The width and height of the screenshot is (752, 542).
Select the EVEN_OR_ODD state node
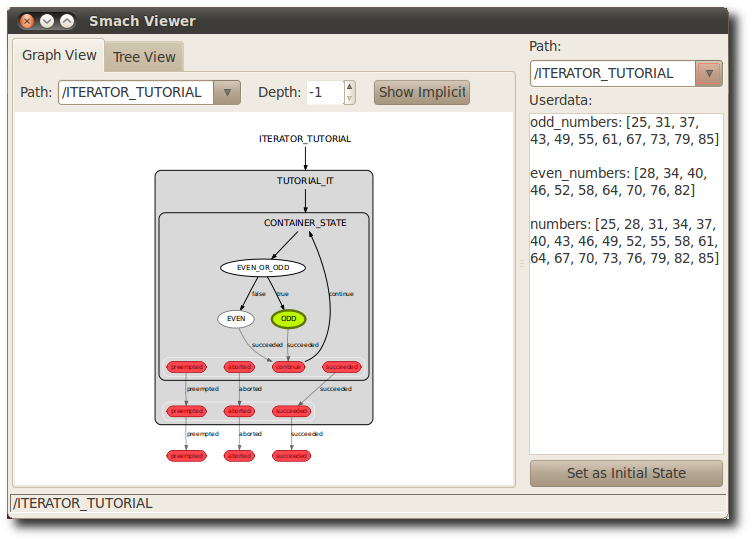pyautogui.click(x=262, y=268)
